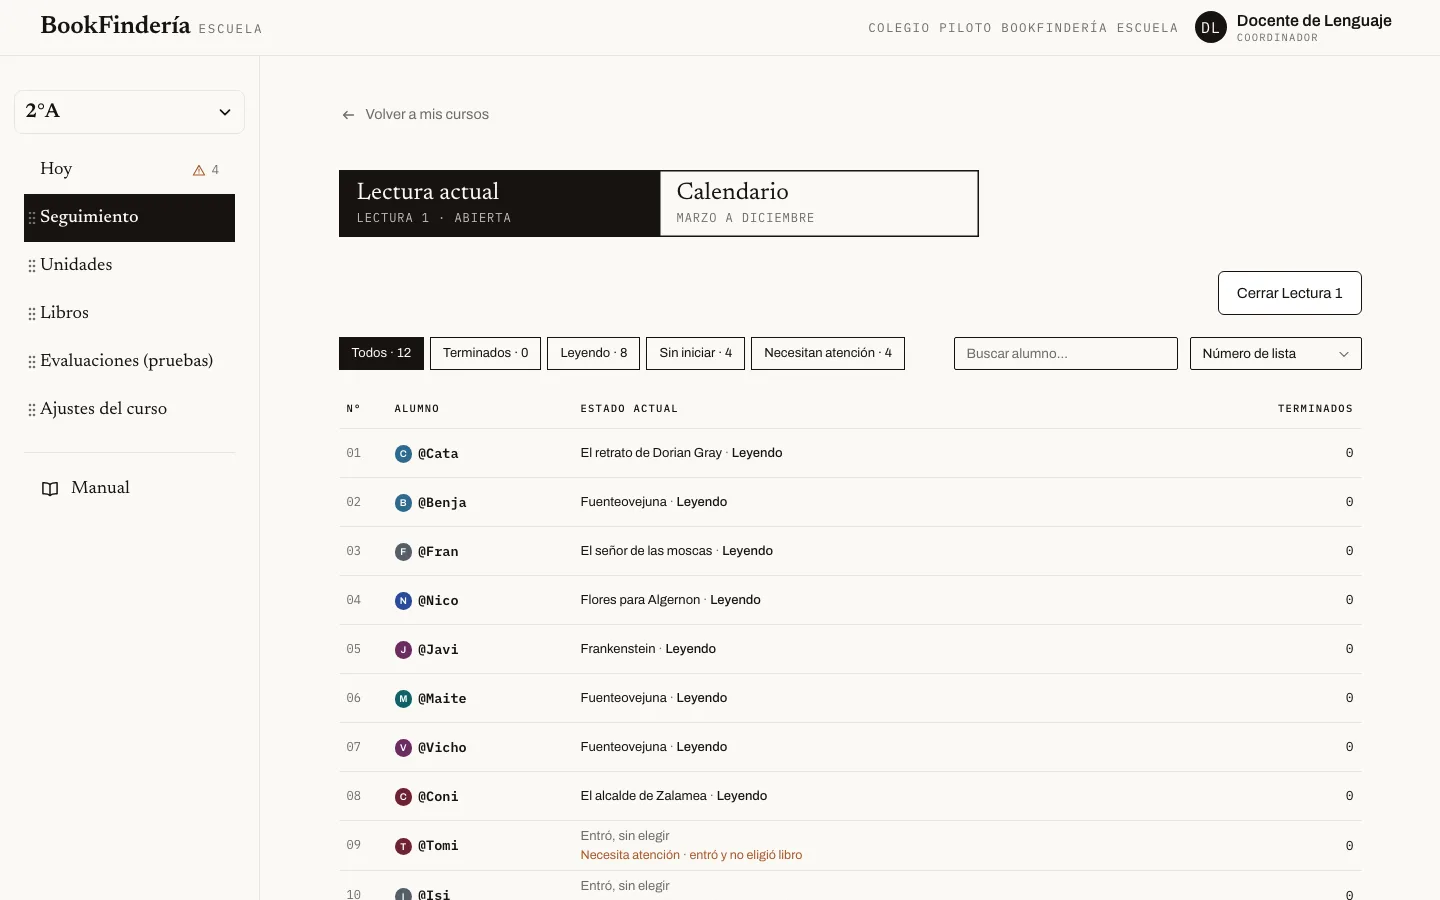Select the Sin iniciar · 4 filter
This screenshot has width=1440, height=900.
pos(695,353)
